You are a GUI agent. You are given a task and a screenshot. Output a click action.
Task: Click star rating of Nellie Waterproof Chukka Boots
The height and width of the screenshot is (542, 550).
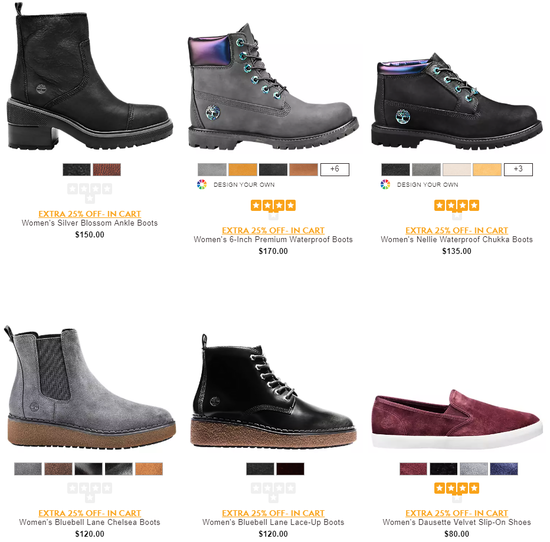457,209
